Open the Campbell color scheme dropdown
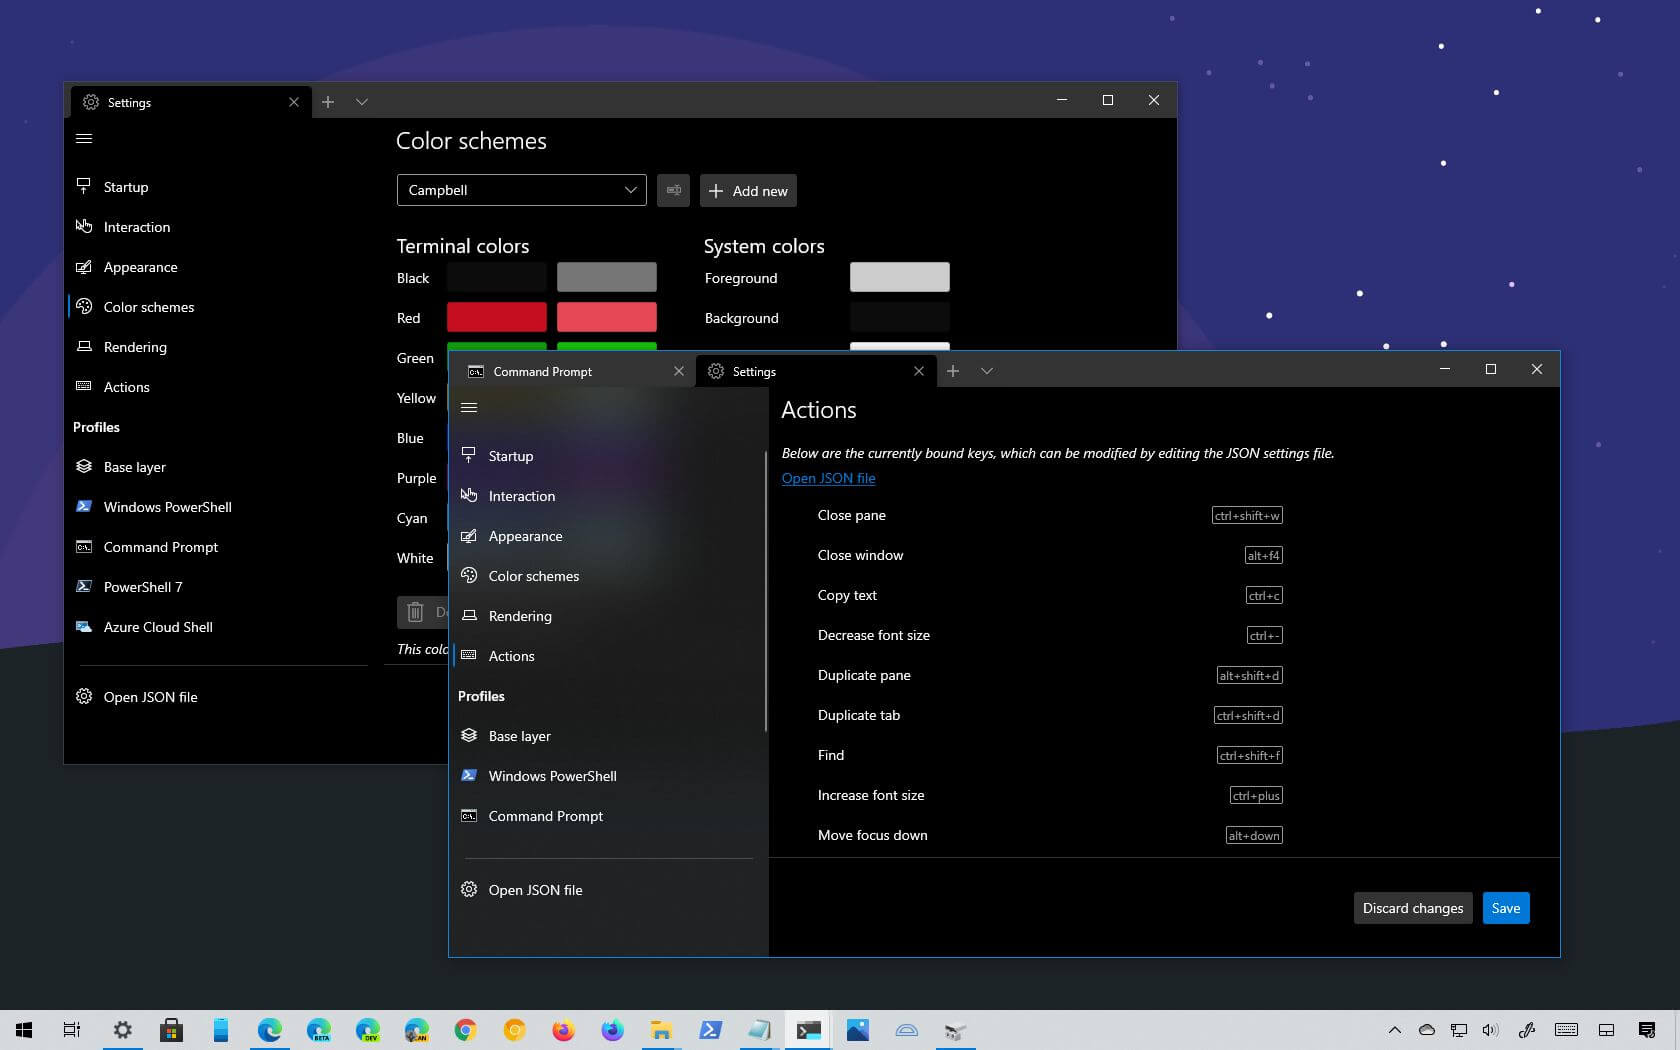Screen dimensions: 1680x1050 click(520, 190)
